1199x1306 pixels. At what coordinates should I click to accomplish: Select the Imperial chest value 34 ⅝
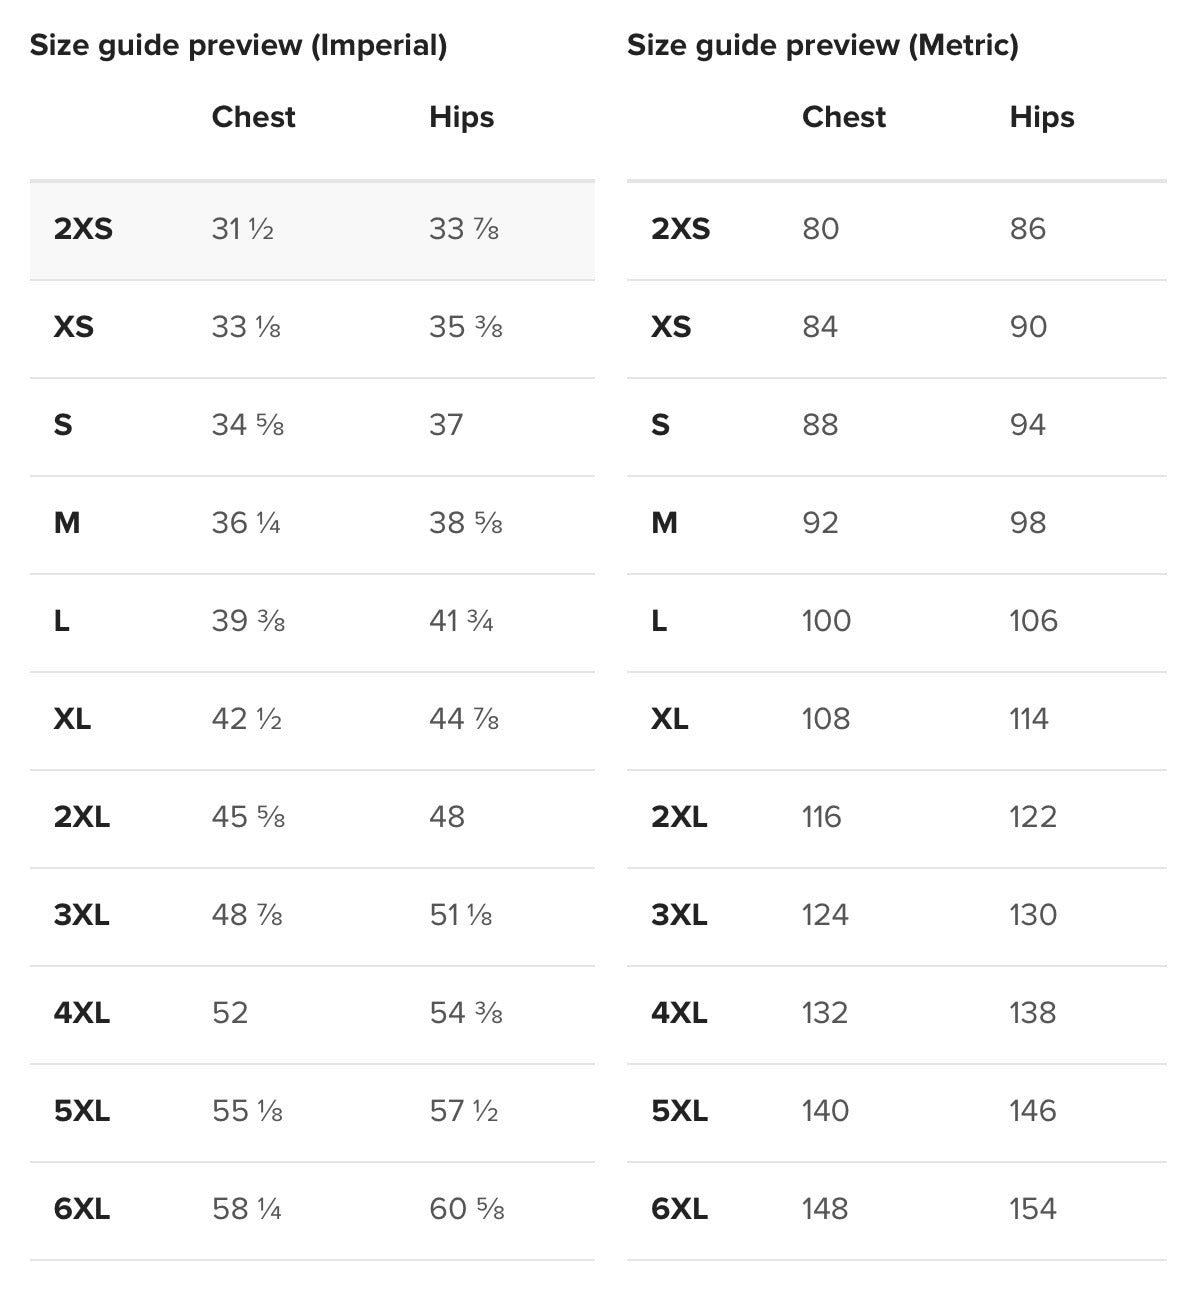[x=247, y=425]
